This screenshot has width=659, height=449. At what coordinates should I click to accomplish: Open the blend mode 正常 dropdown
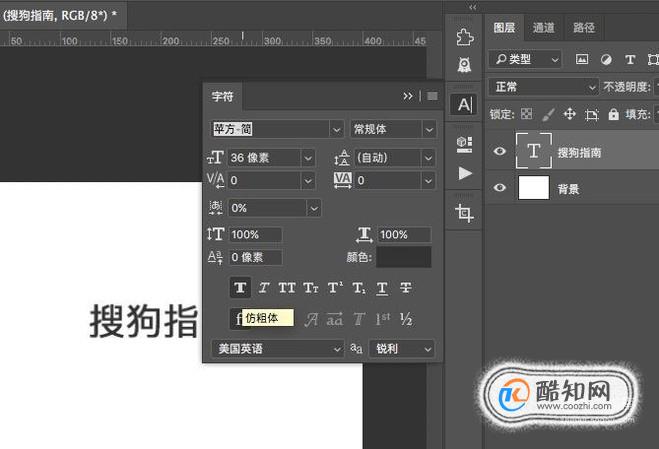[x=543, y=87]
